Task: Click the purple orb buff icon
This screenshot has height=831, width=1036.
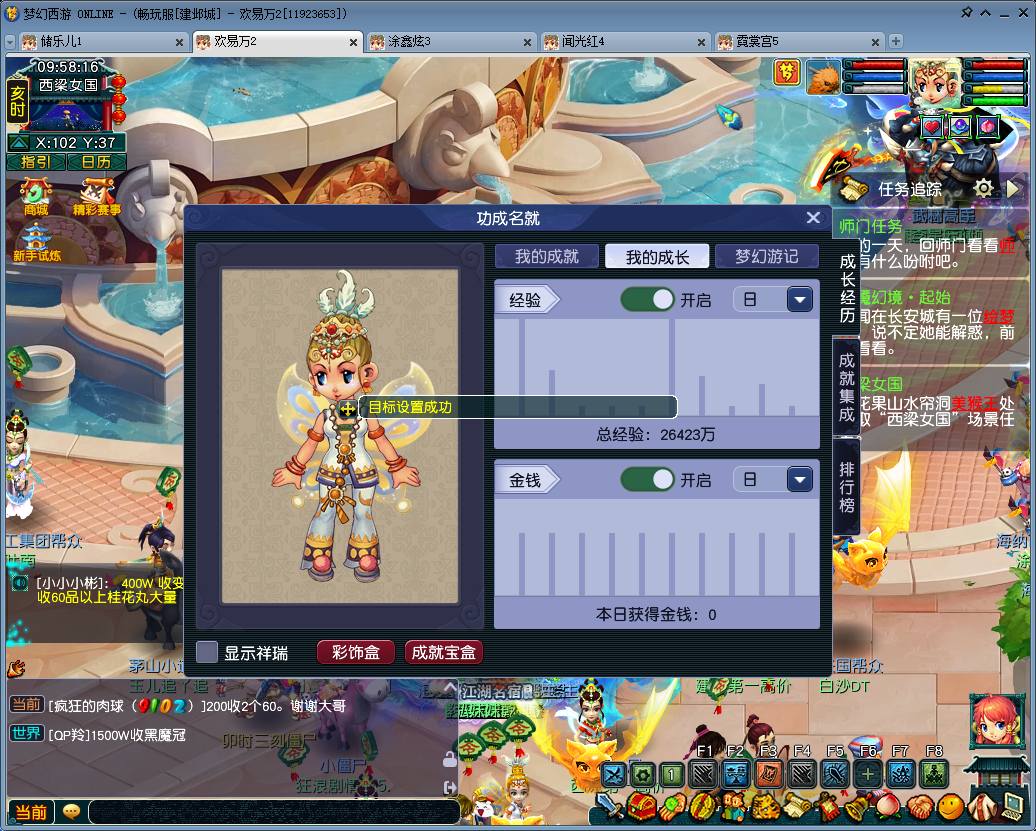Action: tap(959, 126)
